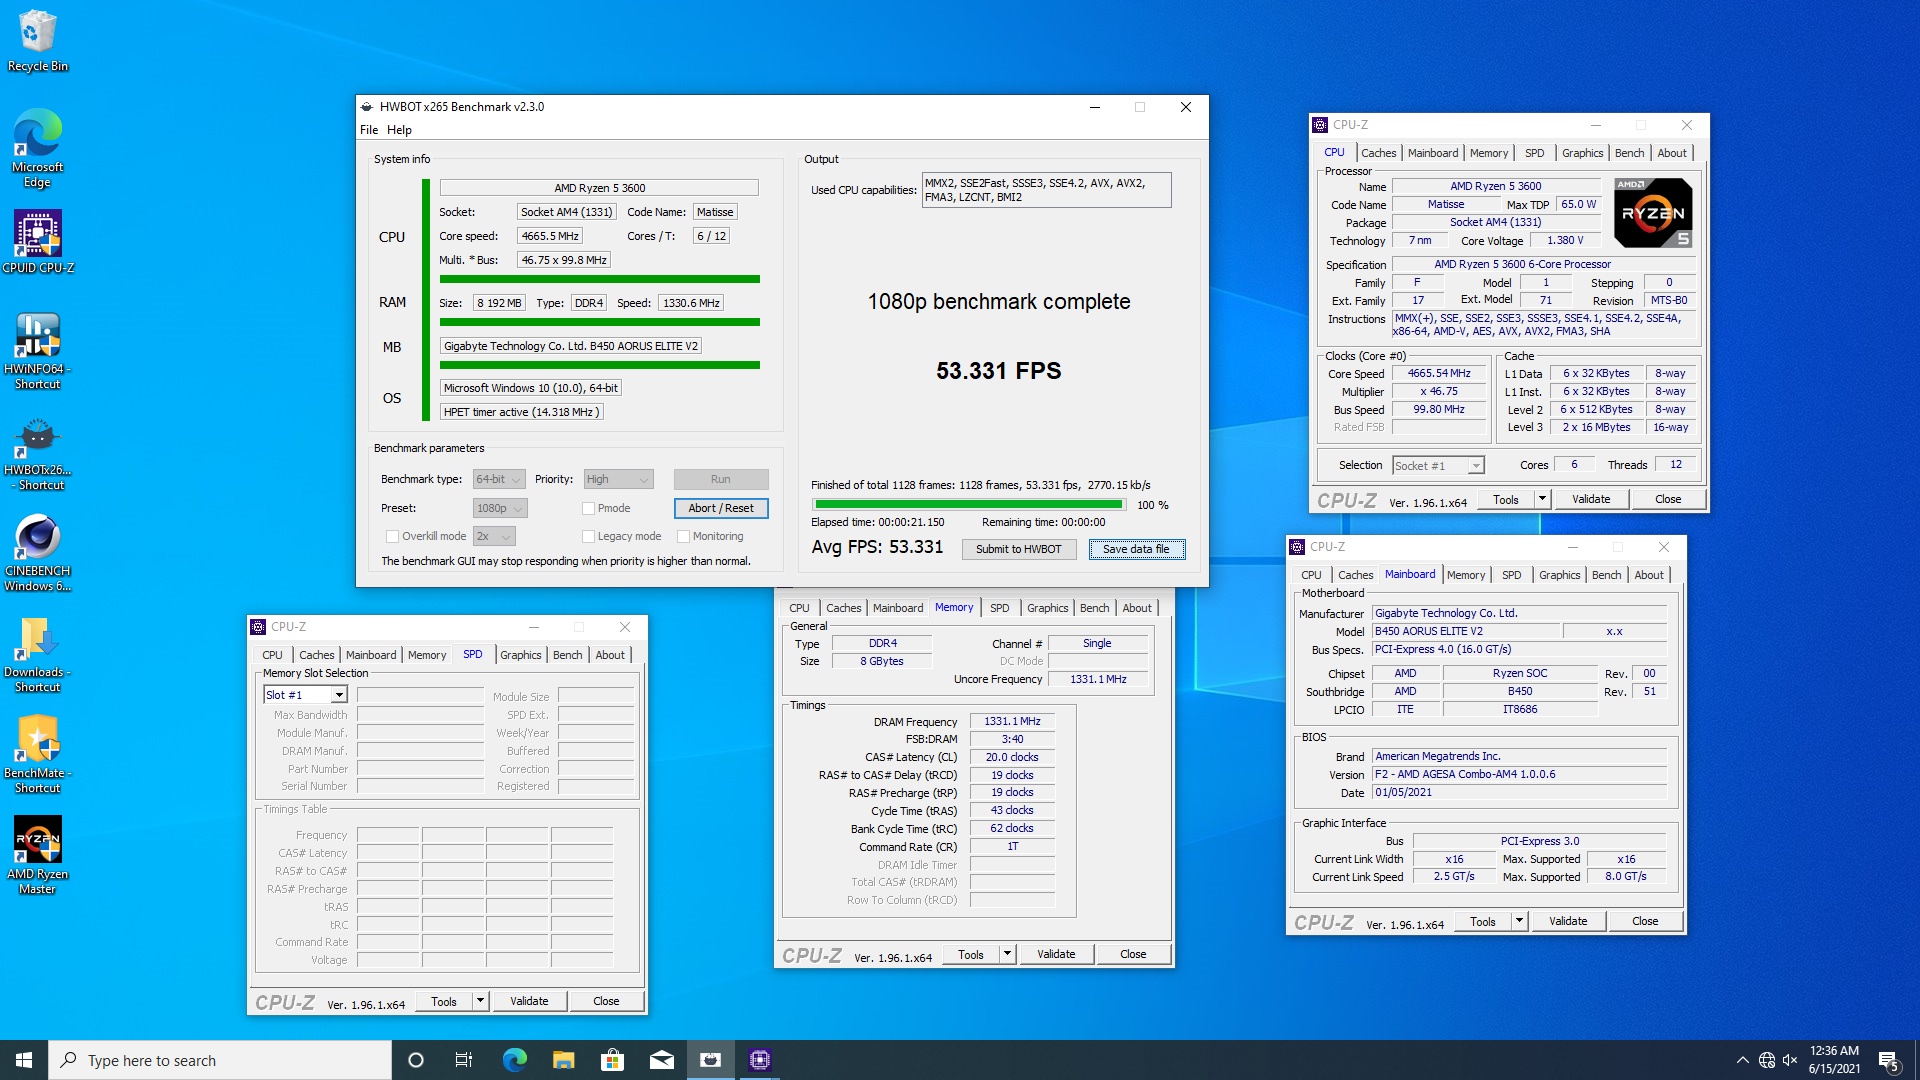
Task: Open Downloads shortcut on desktop
Action: 38,654
